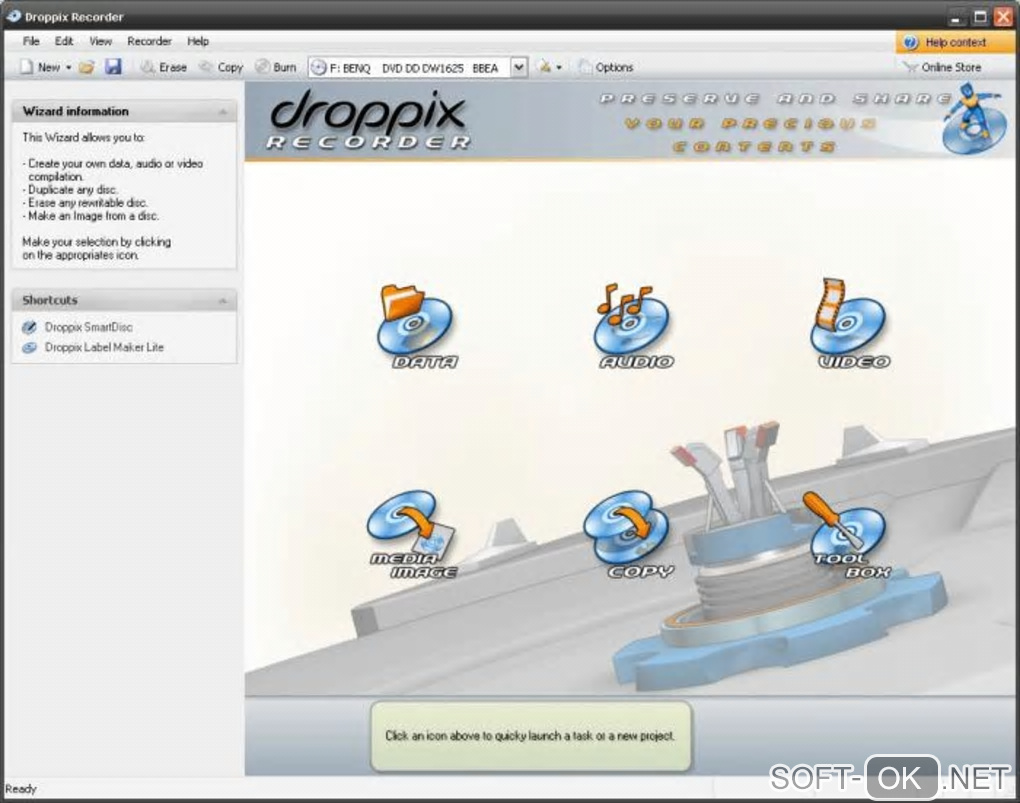This screenshot has height=803, width=1020.
Task: Open the Help menu
Action: (x=198, y=41)
